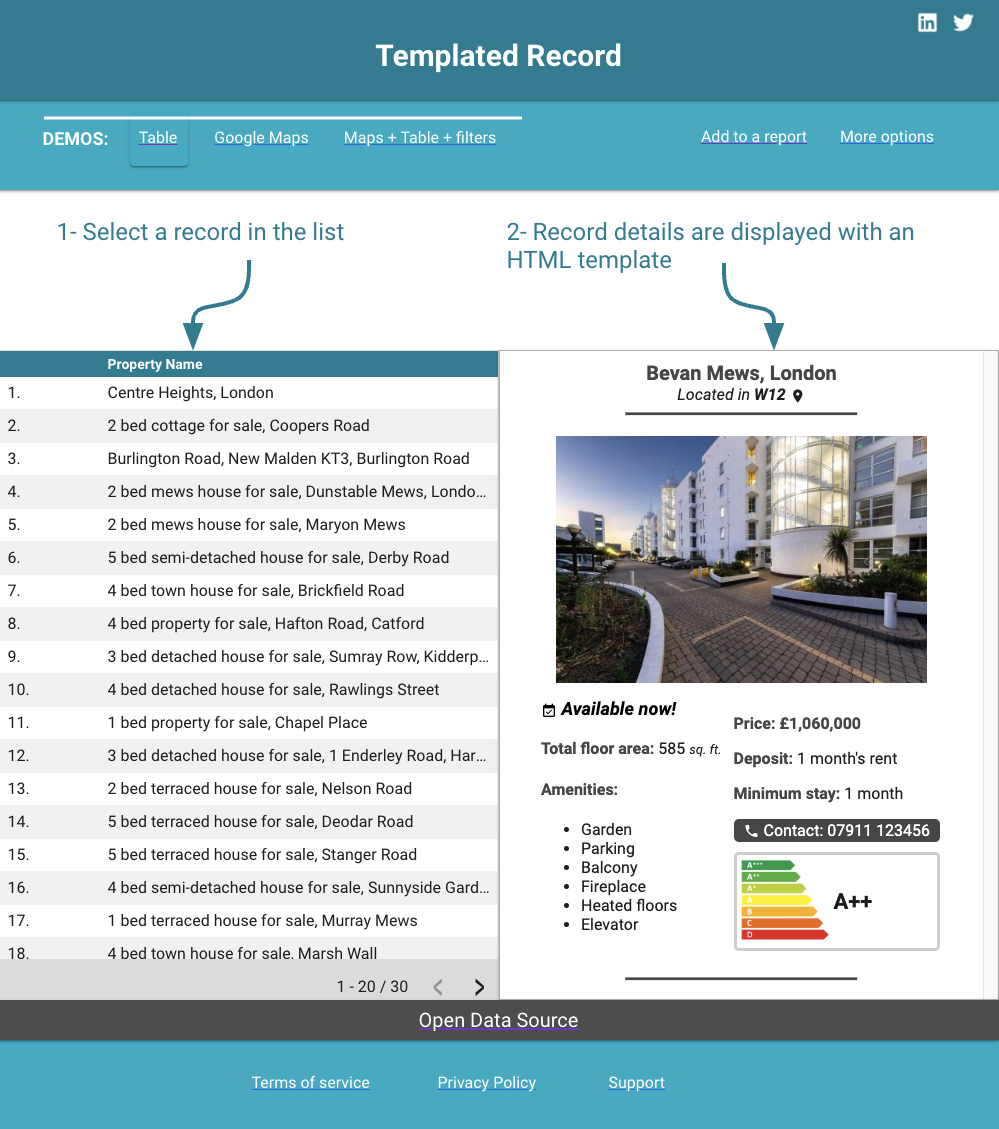Click the calendar icon beside Available now
999x1129 pixels.
click(549, 711)
